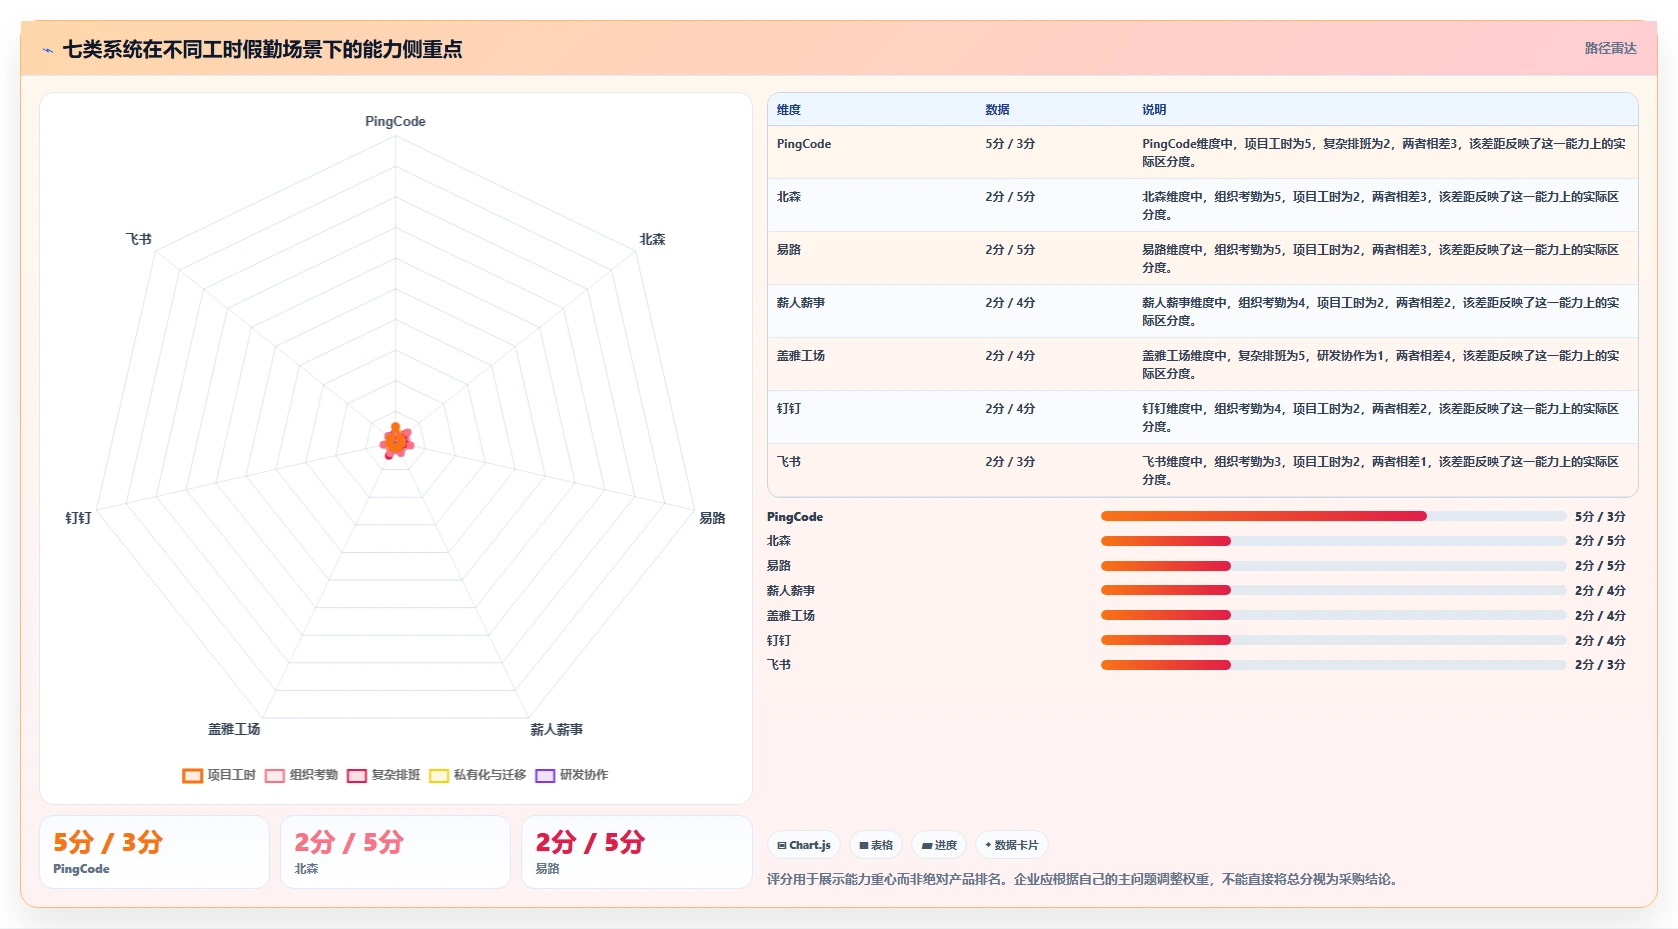The image size is (1678, 929).
Task: Click the 2分 / 4分 value in 盖雅工场 table row
Action: (1010, 356)
